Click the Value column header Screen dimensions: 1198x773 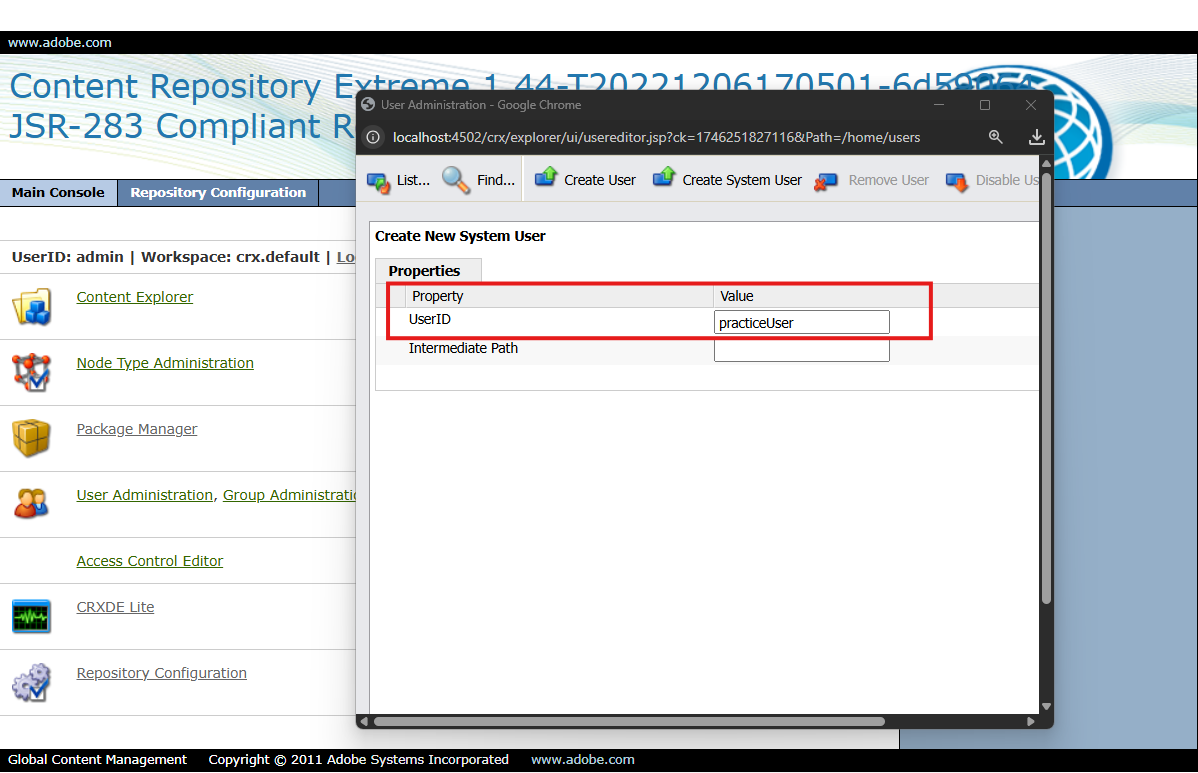[737, 296]
